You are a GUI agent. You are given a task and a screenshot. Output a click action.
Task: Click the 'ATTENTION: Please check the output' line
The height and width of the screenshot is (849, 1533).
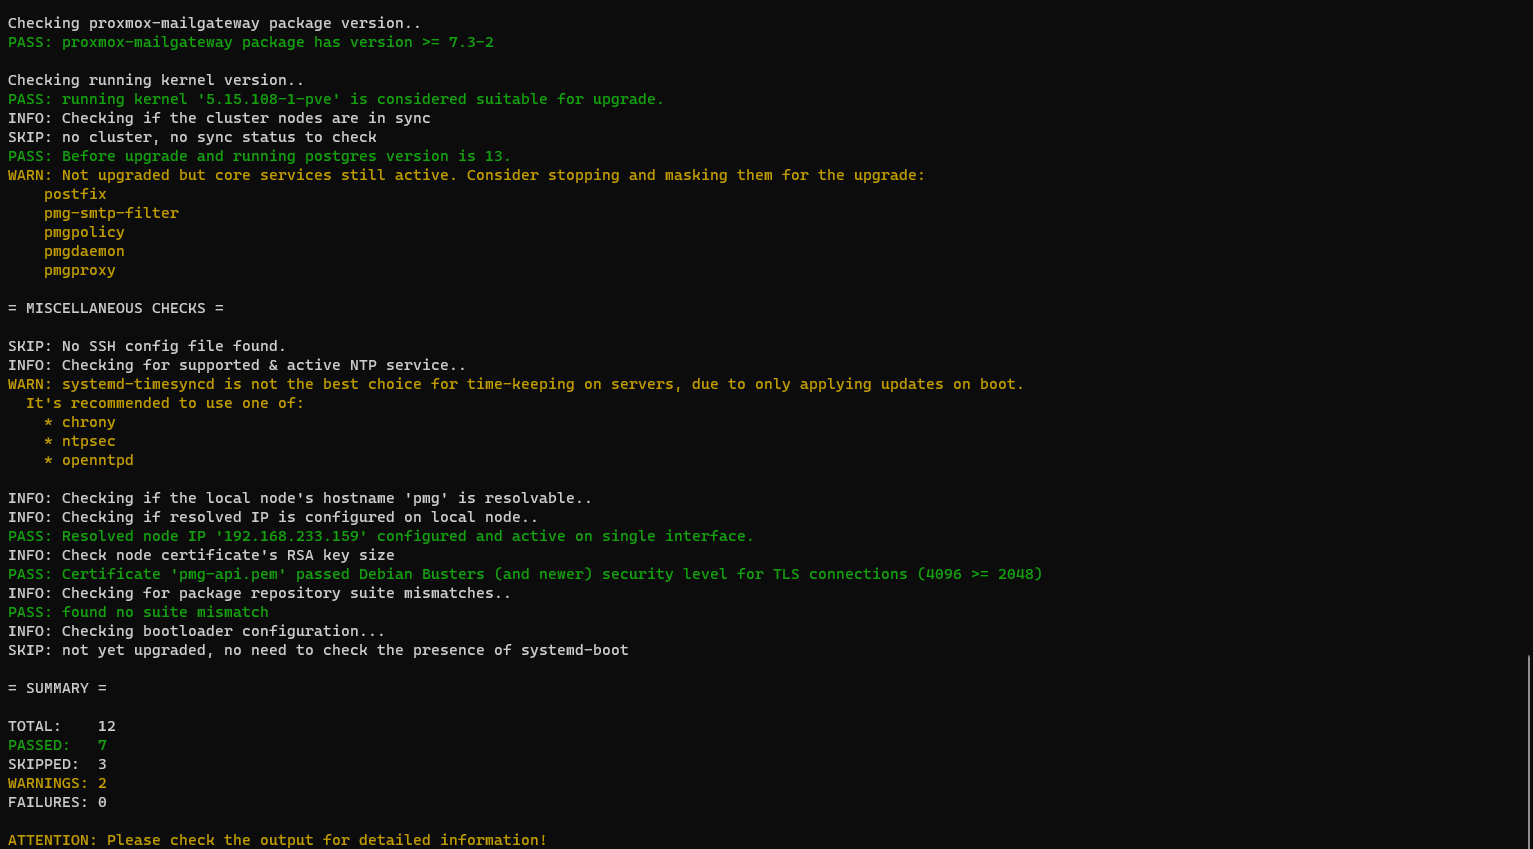pyautogui.click(x=278, y=840)
